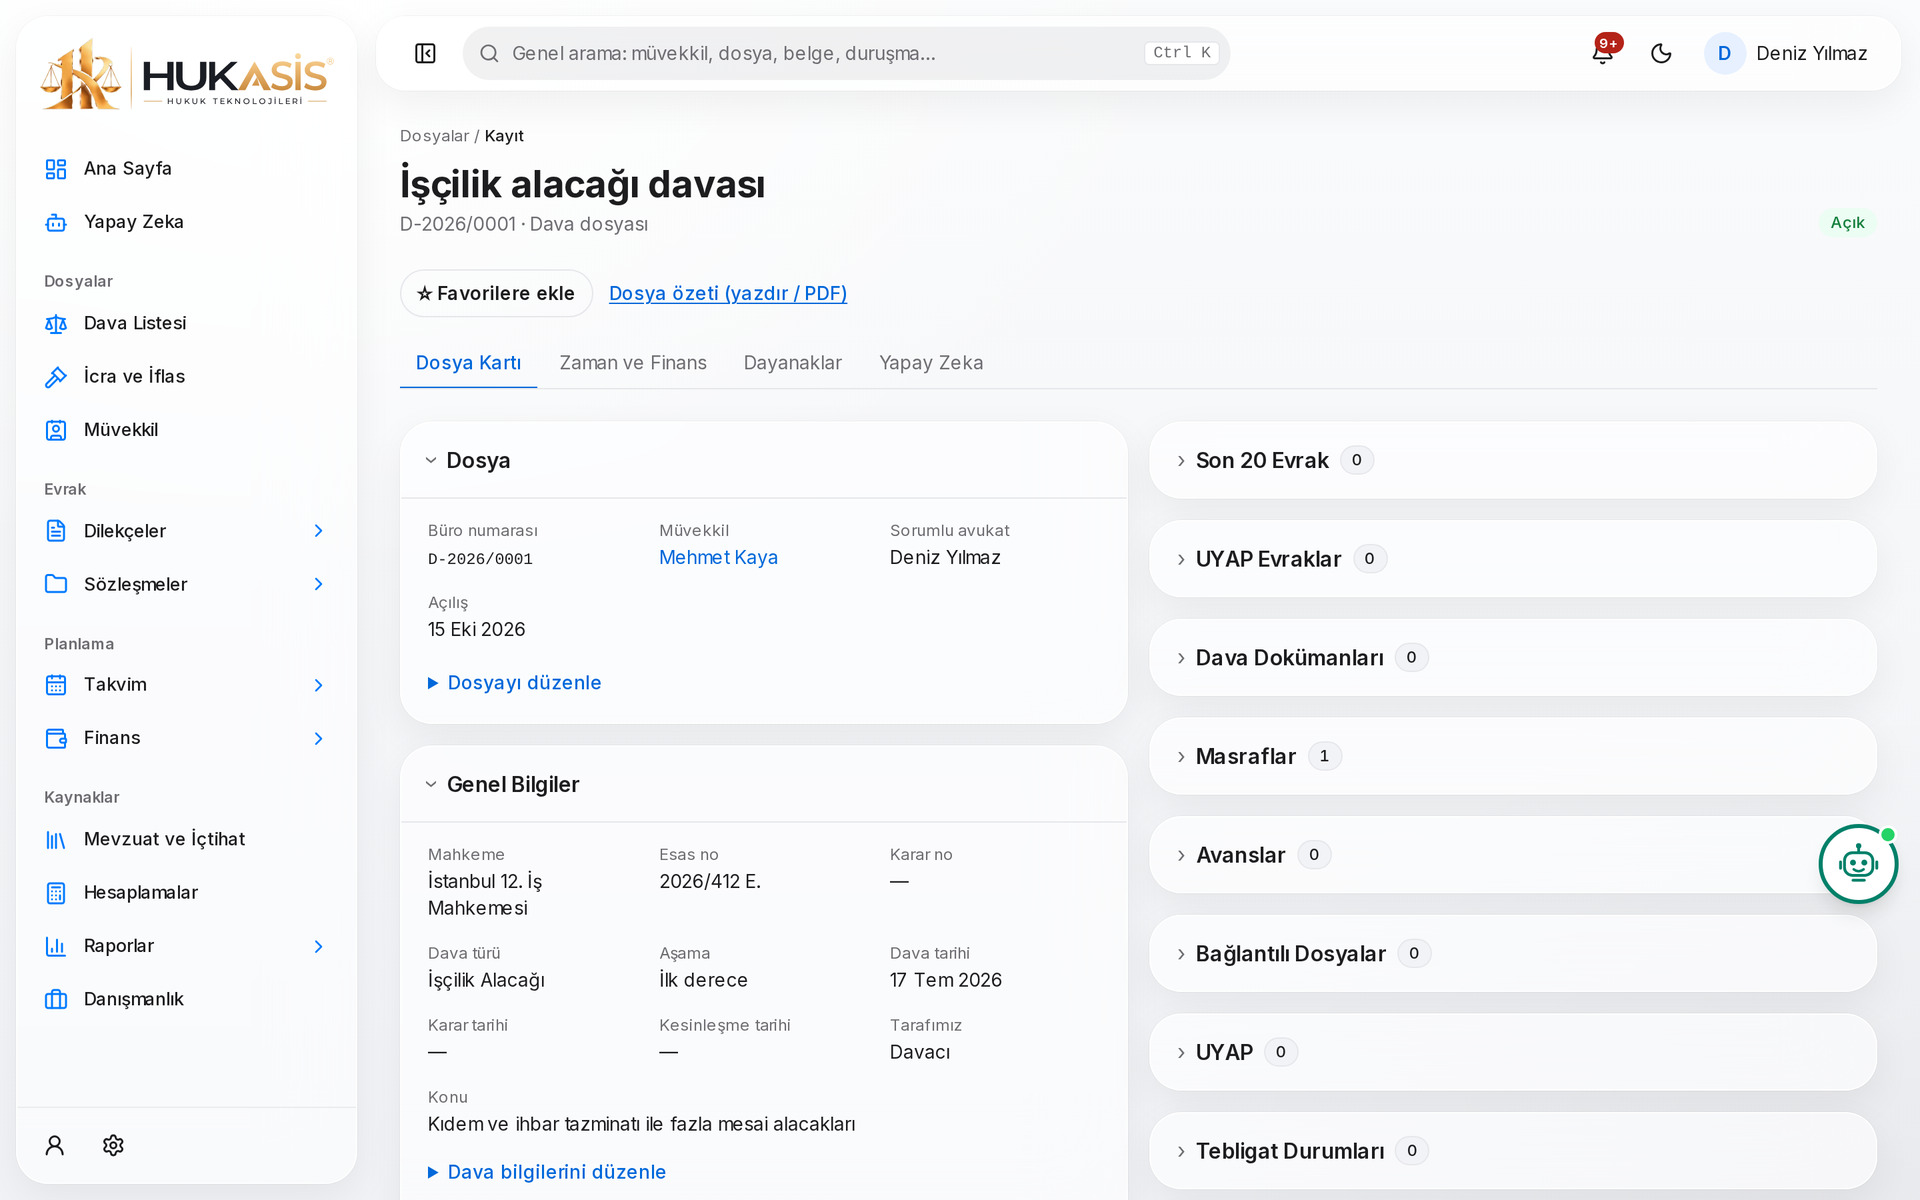Expand the Dilekçeler submenu chevron

[x=318, y=531]
